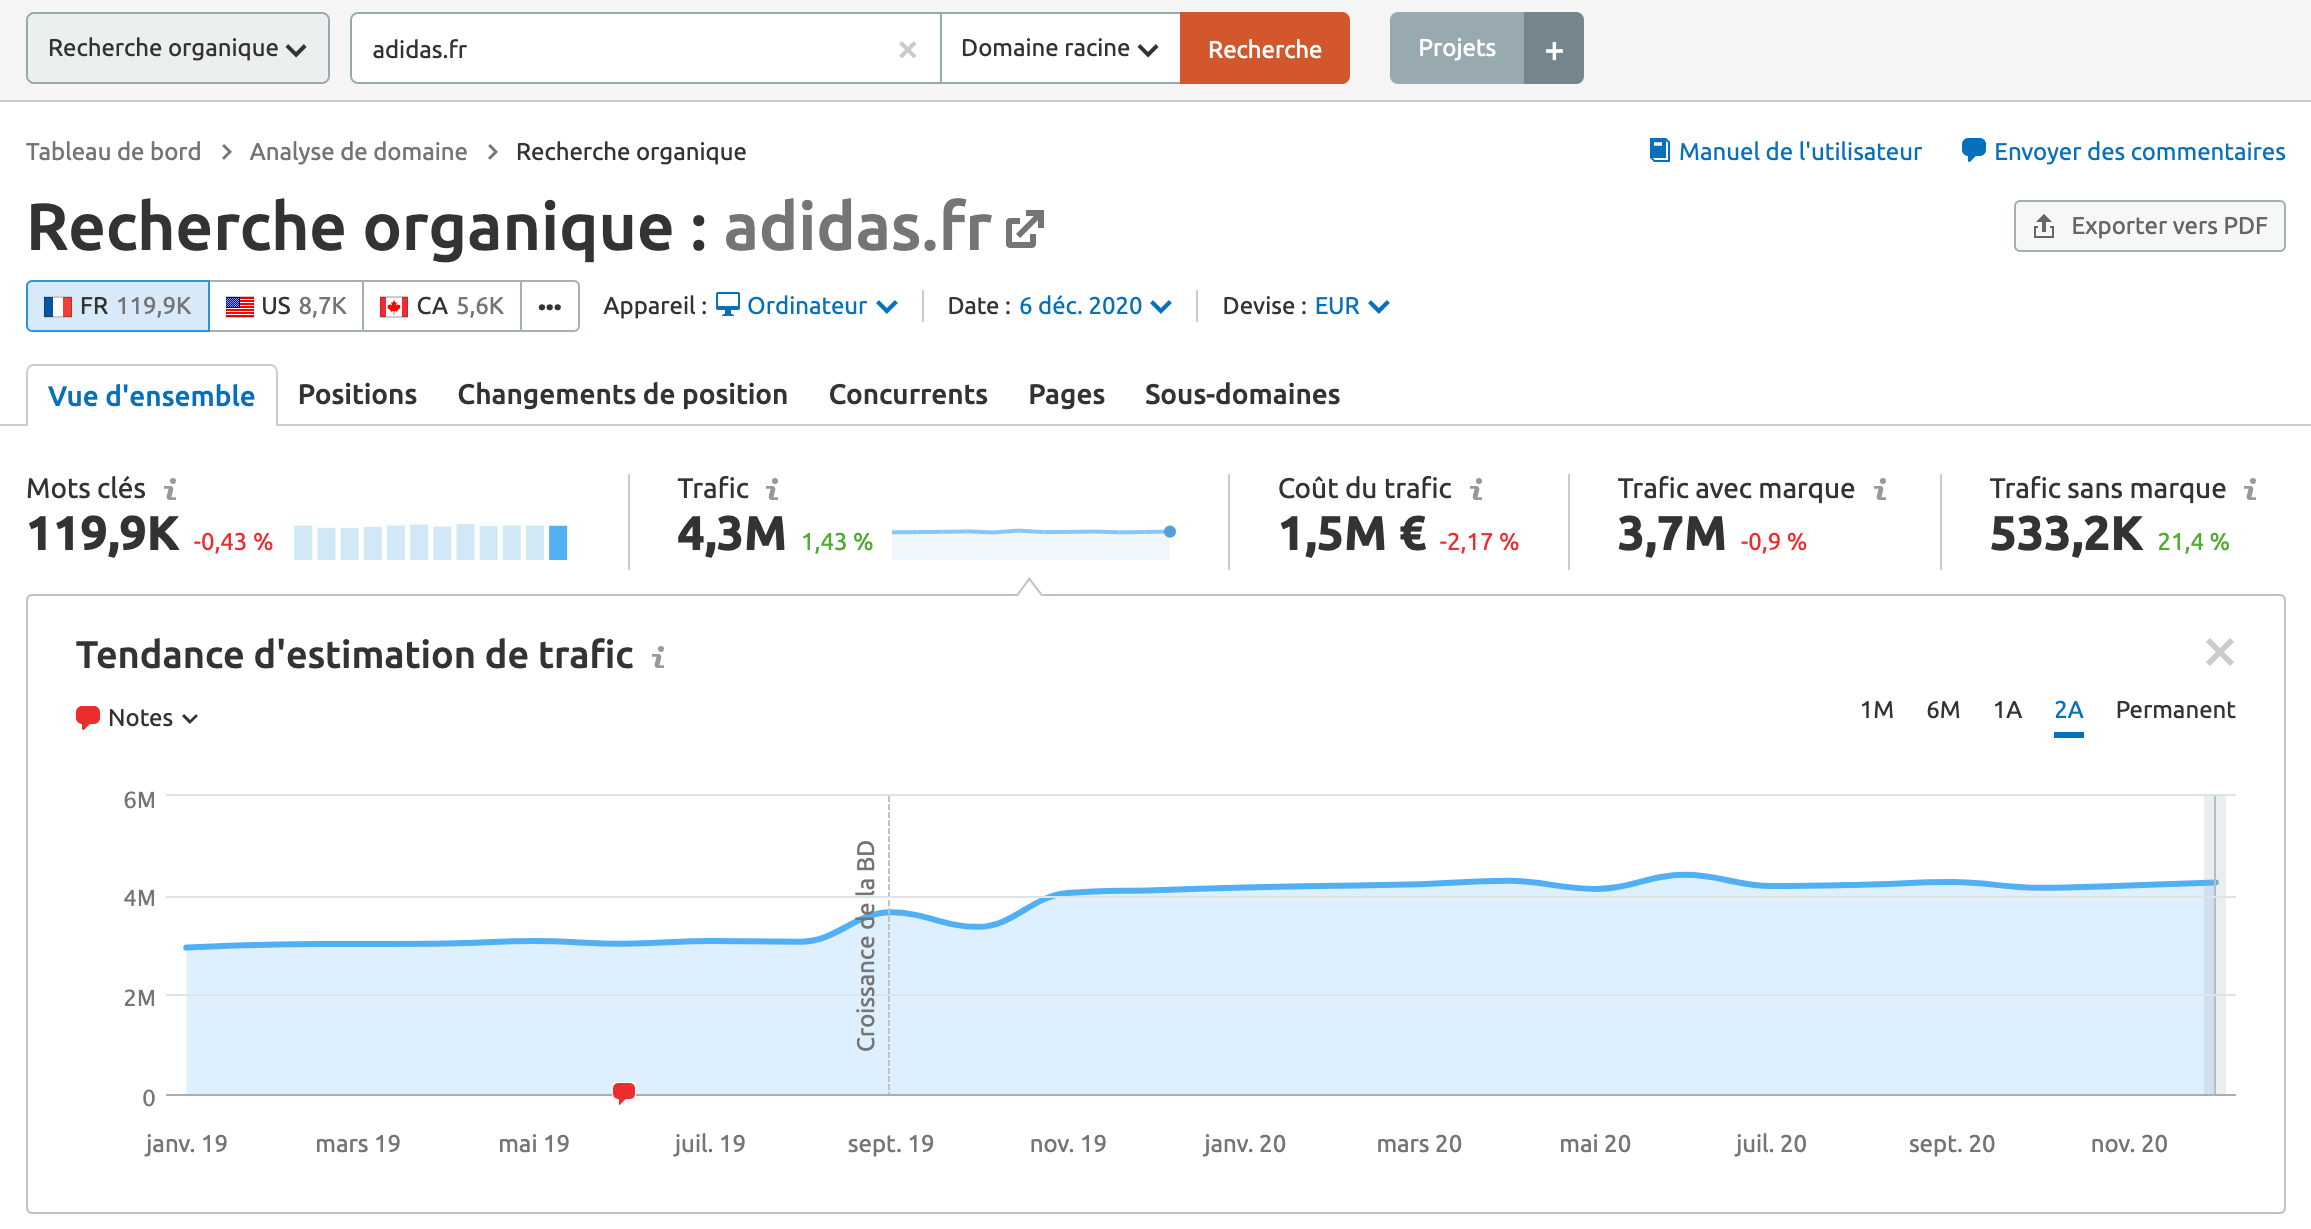The height and width of the screenshot is (1229, 2311).
Task: Open more country databases (three dots)
Action: [550, 306]
